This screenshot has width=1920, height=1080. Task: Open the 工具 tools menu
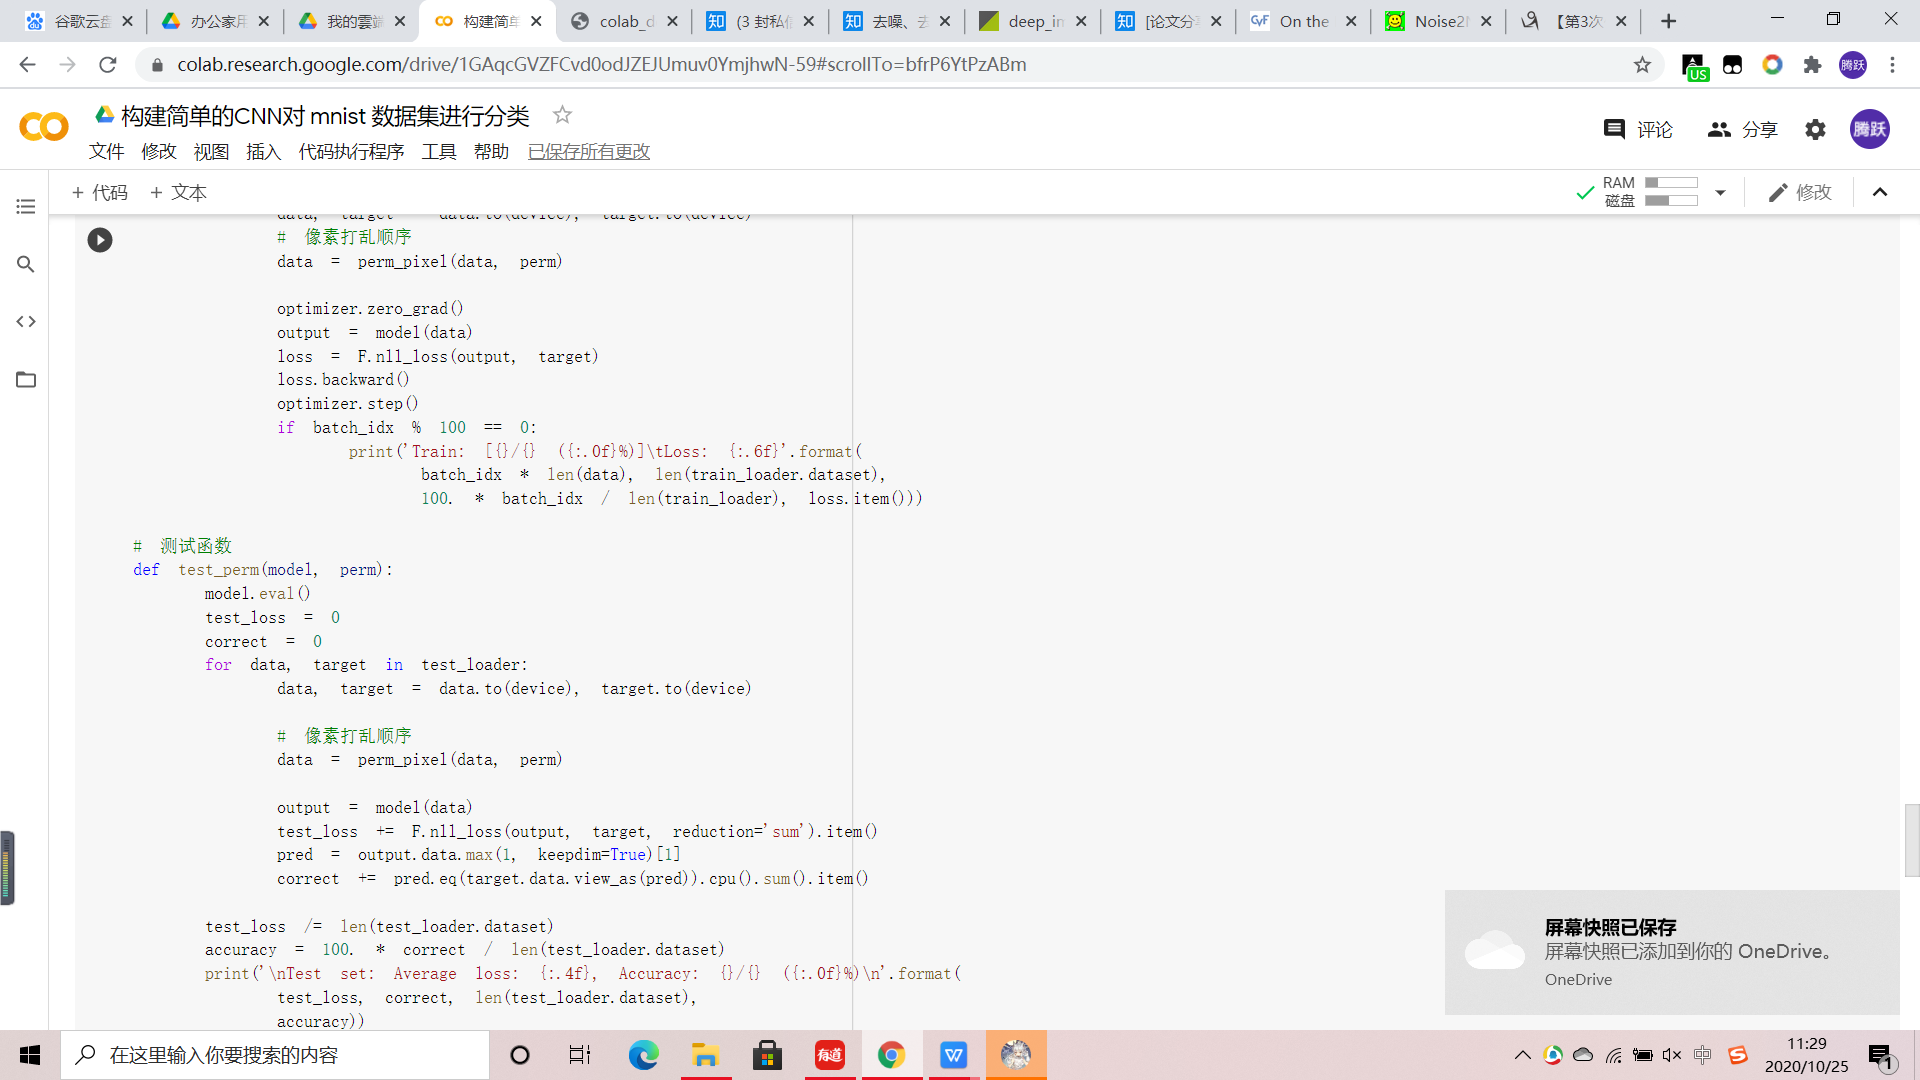coord(438,151)
